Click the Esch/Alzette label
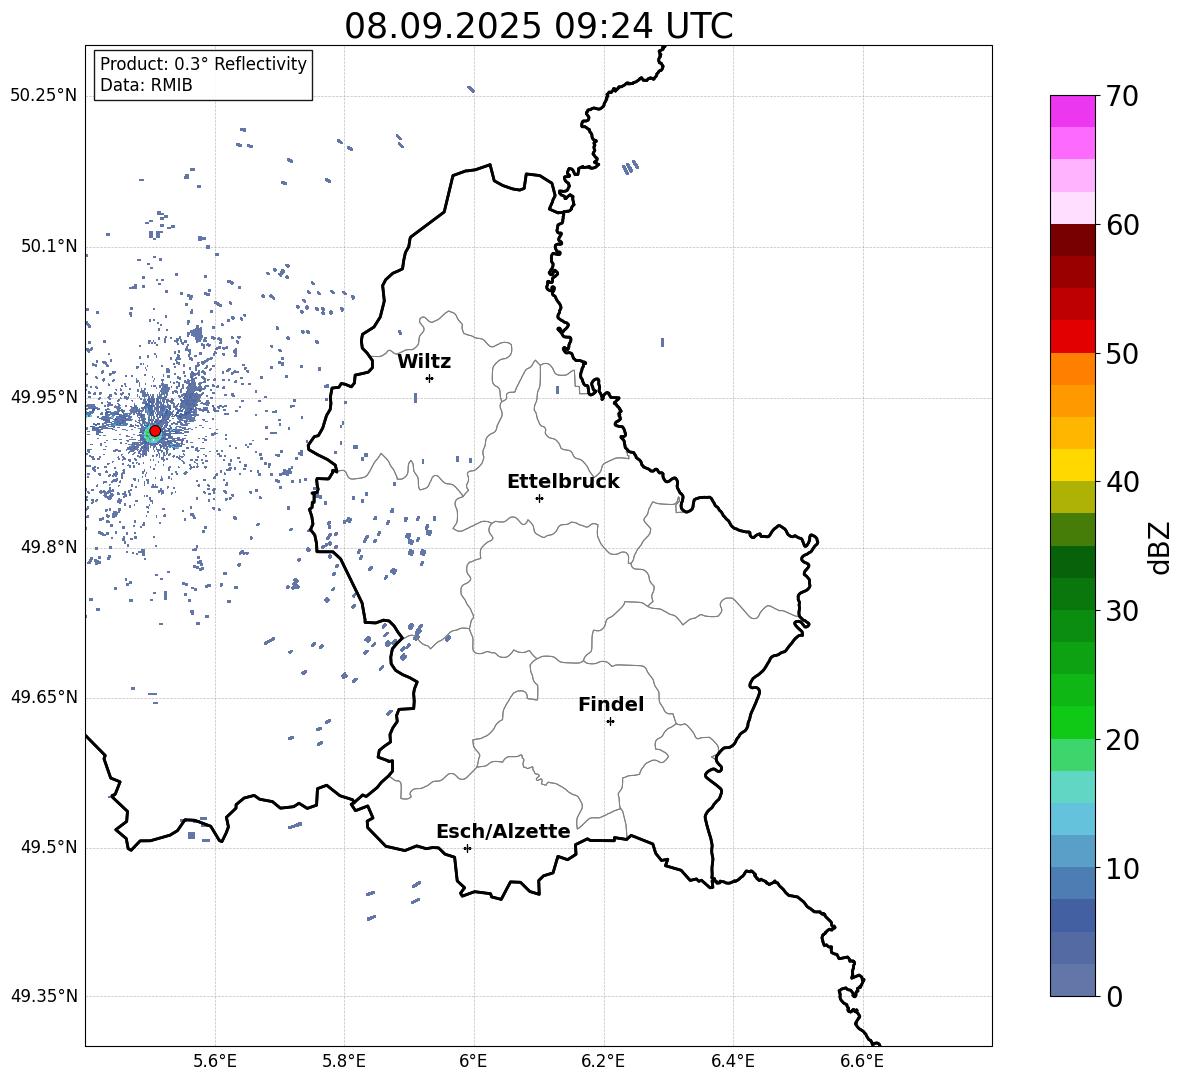Screen dimensions: 1184x1081 [503, 832]
